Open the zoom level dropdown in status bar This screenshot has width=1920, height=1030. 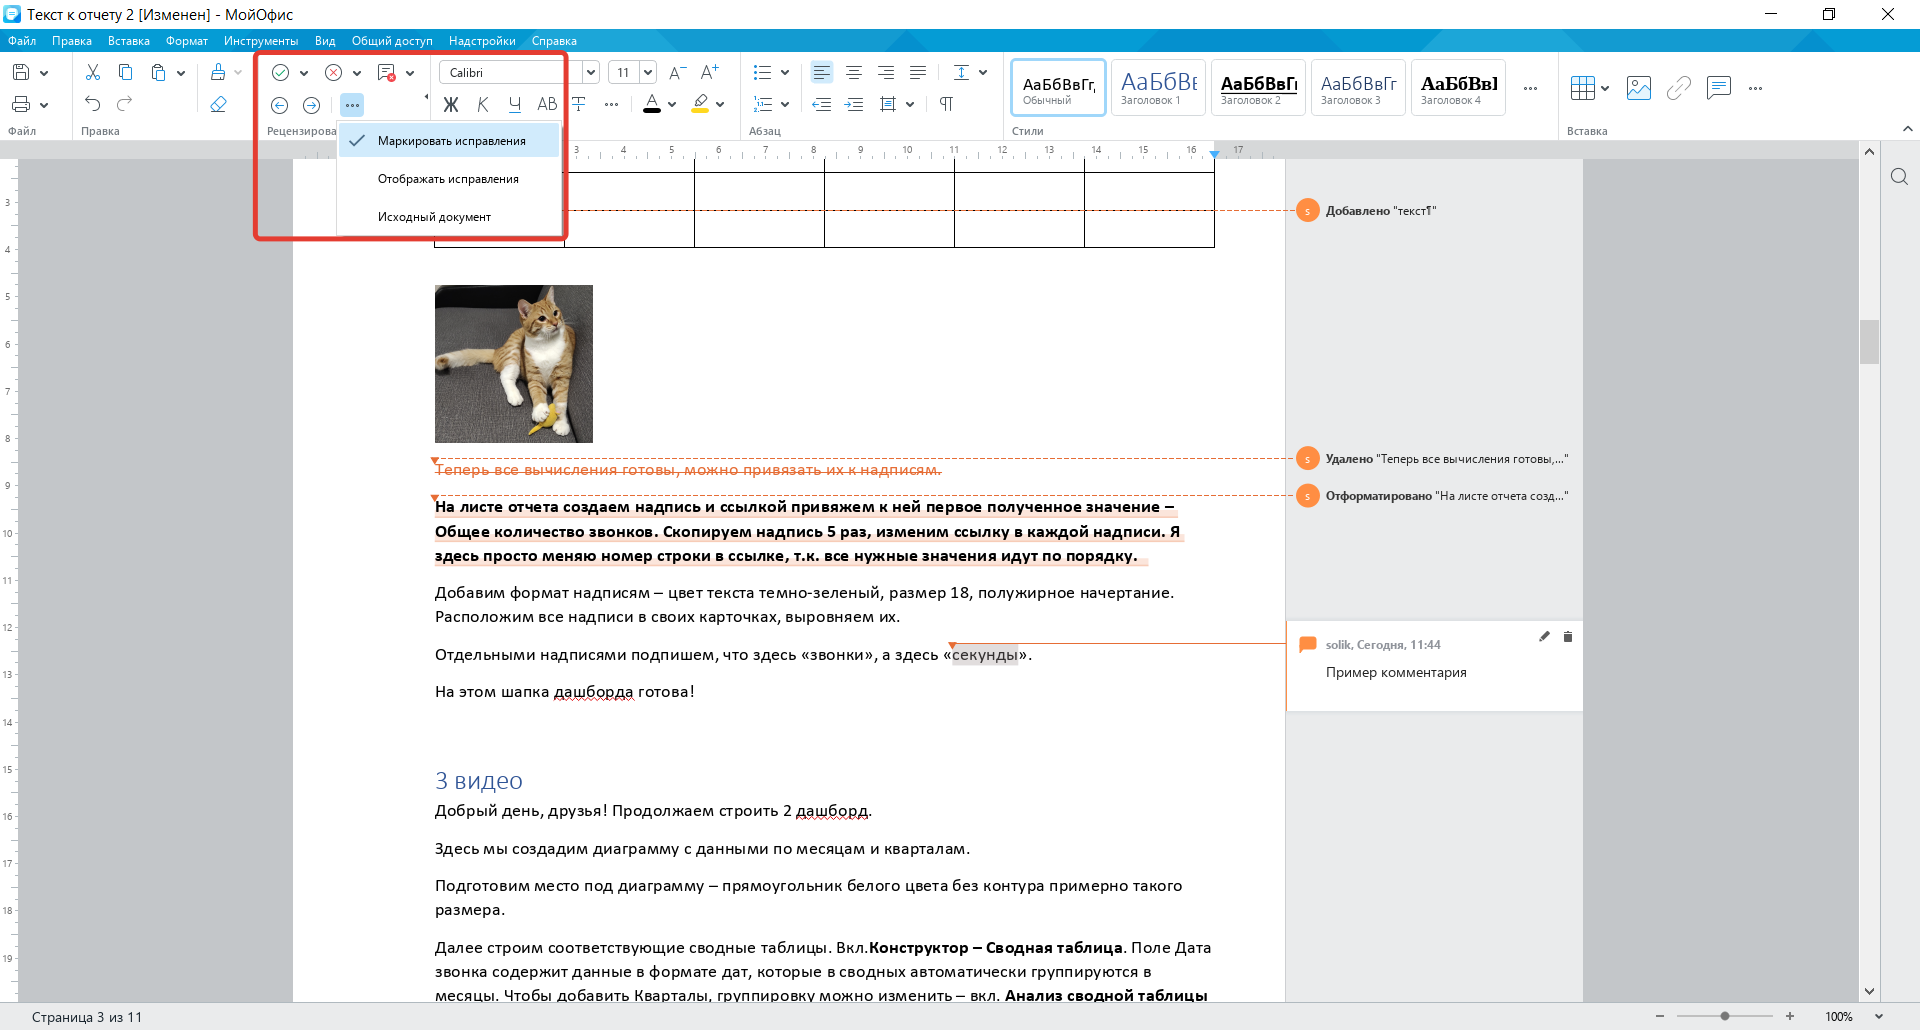[x=1879, y=1016]
